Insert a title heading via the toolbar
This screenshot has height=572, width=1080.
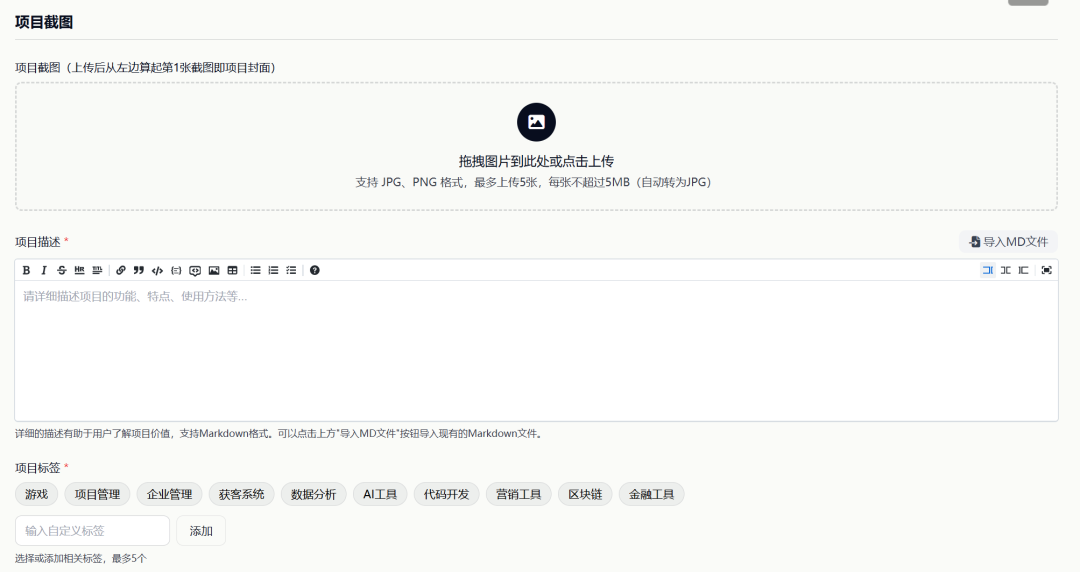(97, 270)
